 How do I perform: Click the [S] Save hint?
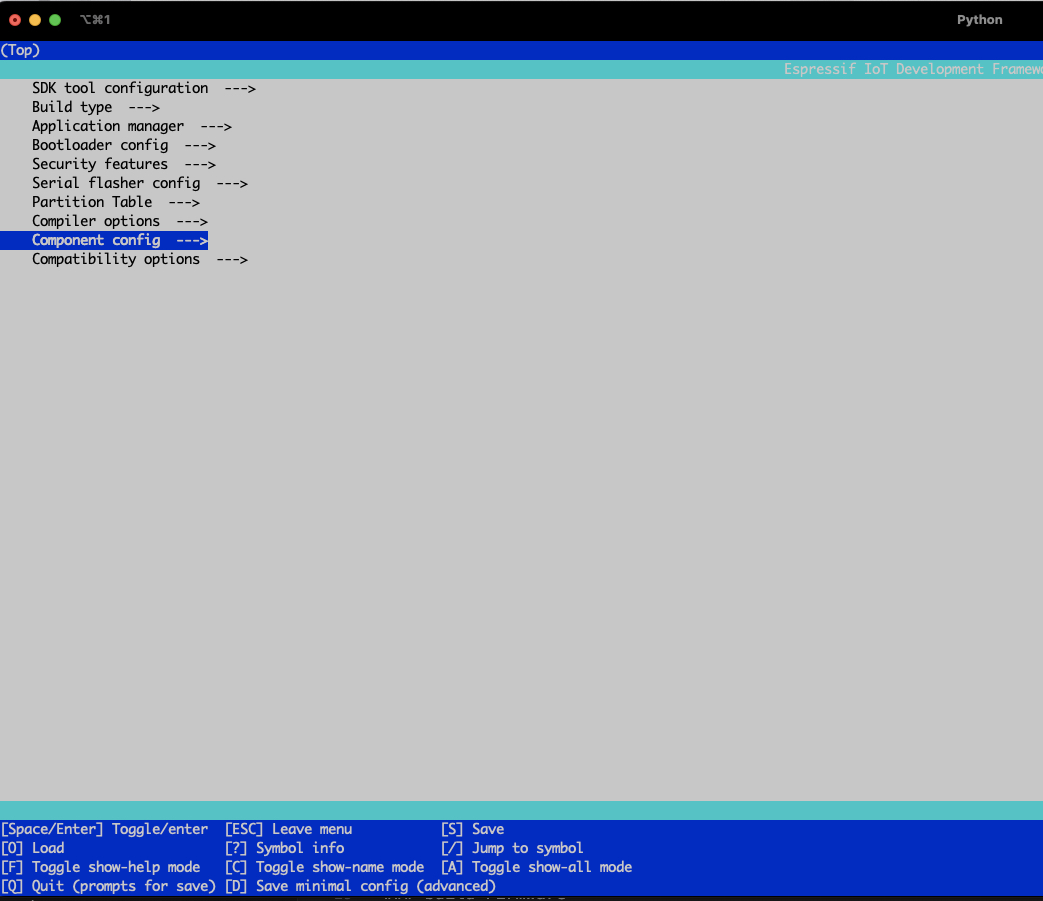point(472,829)
